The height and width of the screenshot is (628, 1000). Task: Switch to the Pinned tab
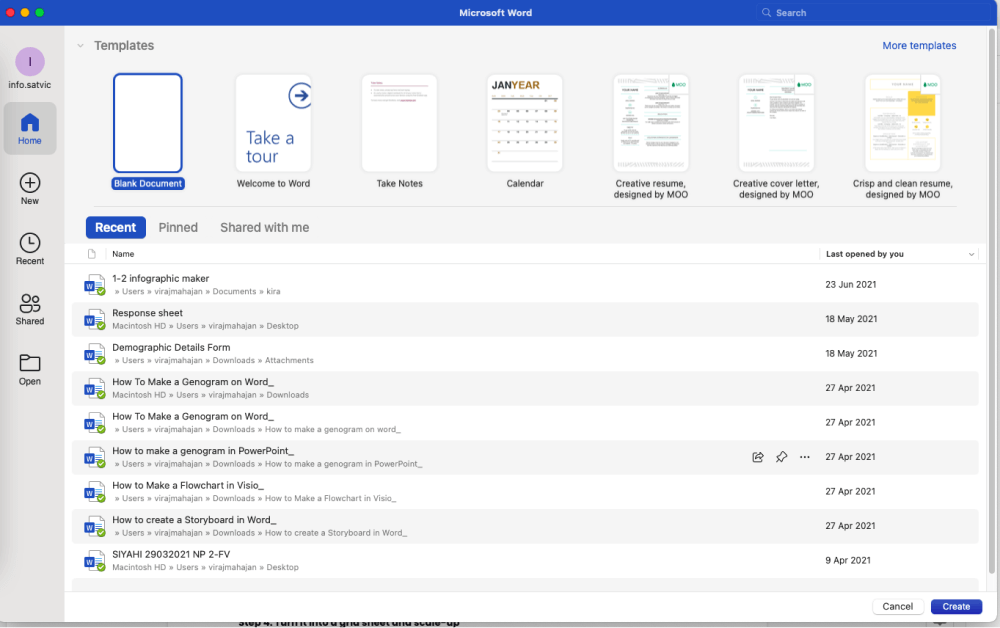(178, 228)
